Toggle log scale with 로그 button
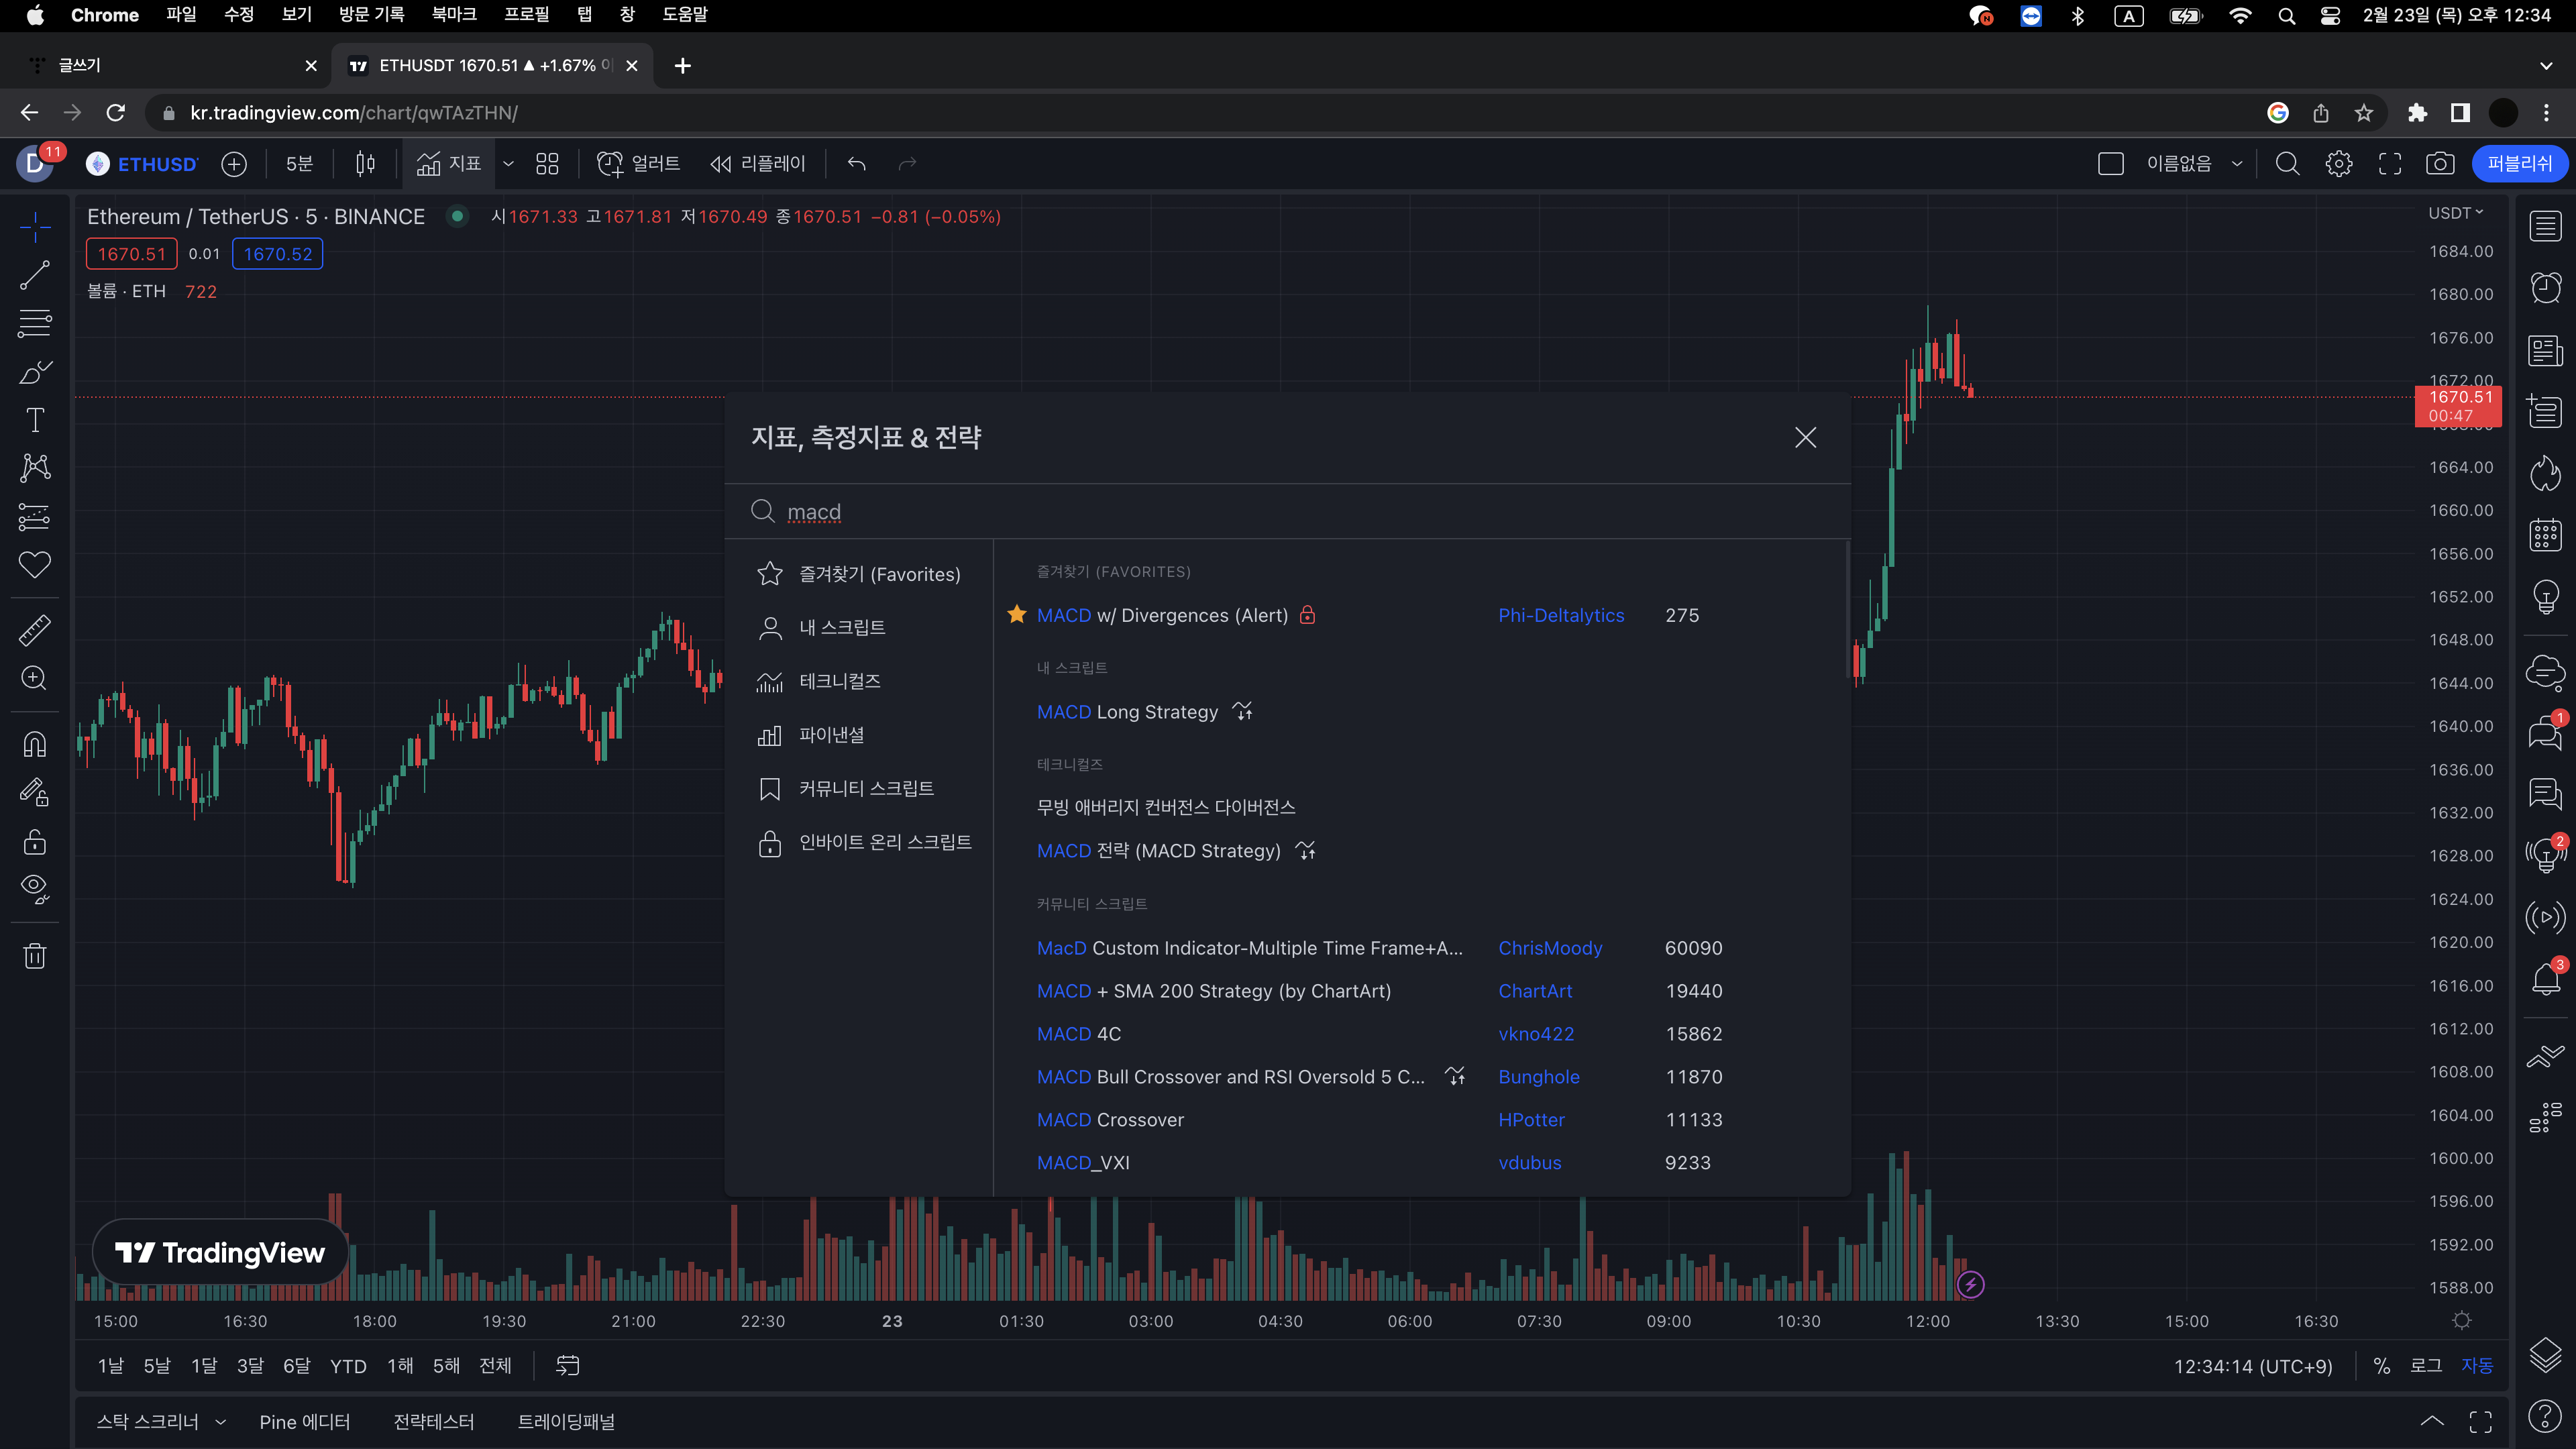 click(2425, 1365)
